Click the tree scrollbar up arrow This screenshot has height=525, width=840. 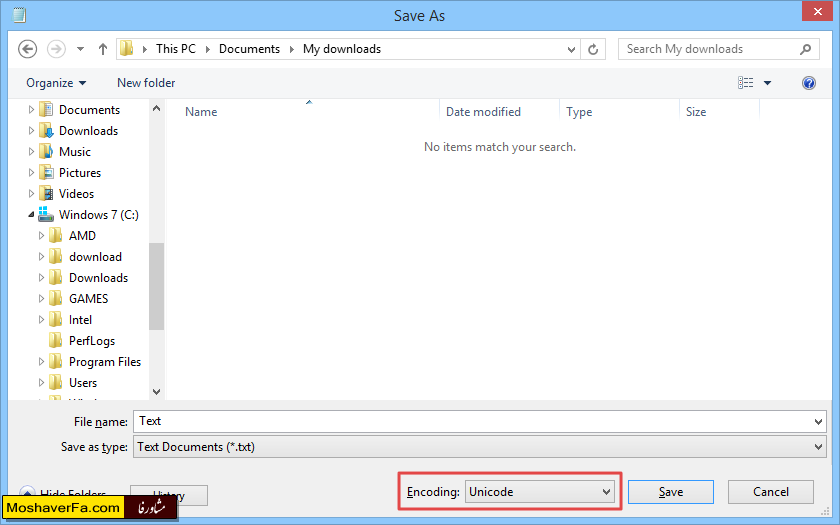(156, 108)
